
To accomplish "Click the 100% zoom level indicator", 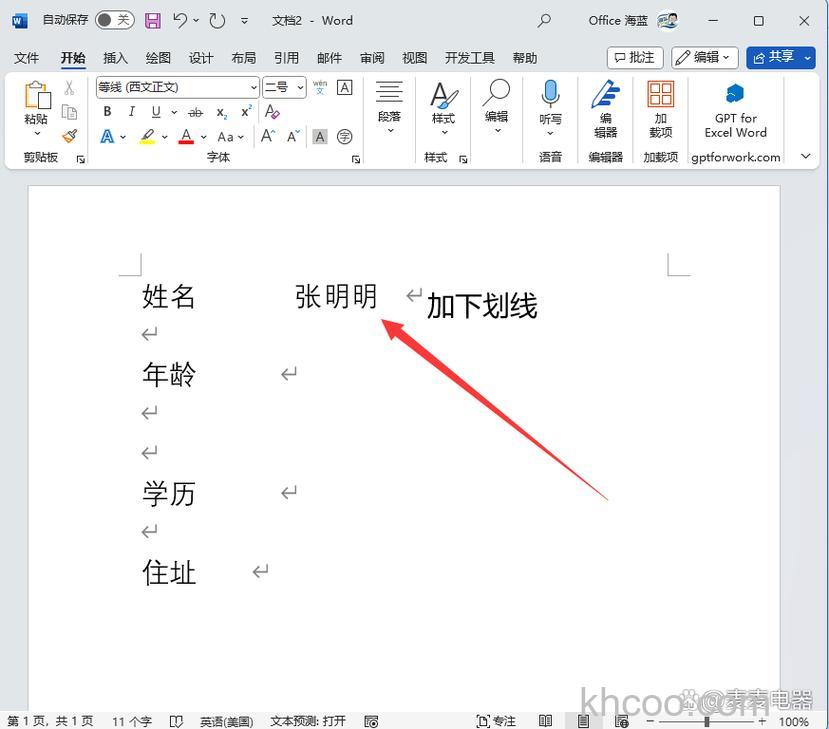I will coord(794,721).
